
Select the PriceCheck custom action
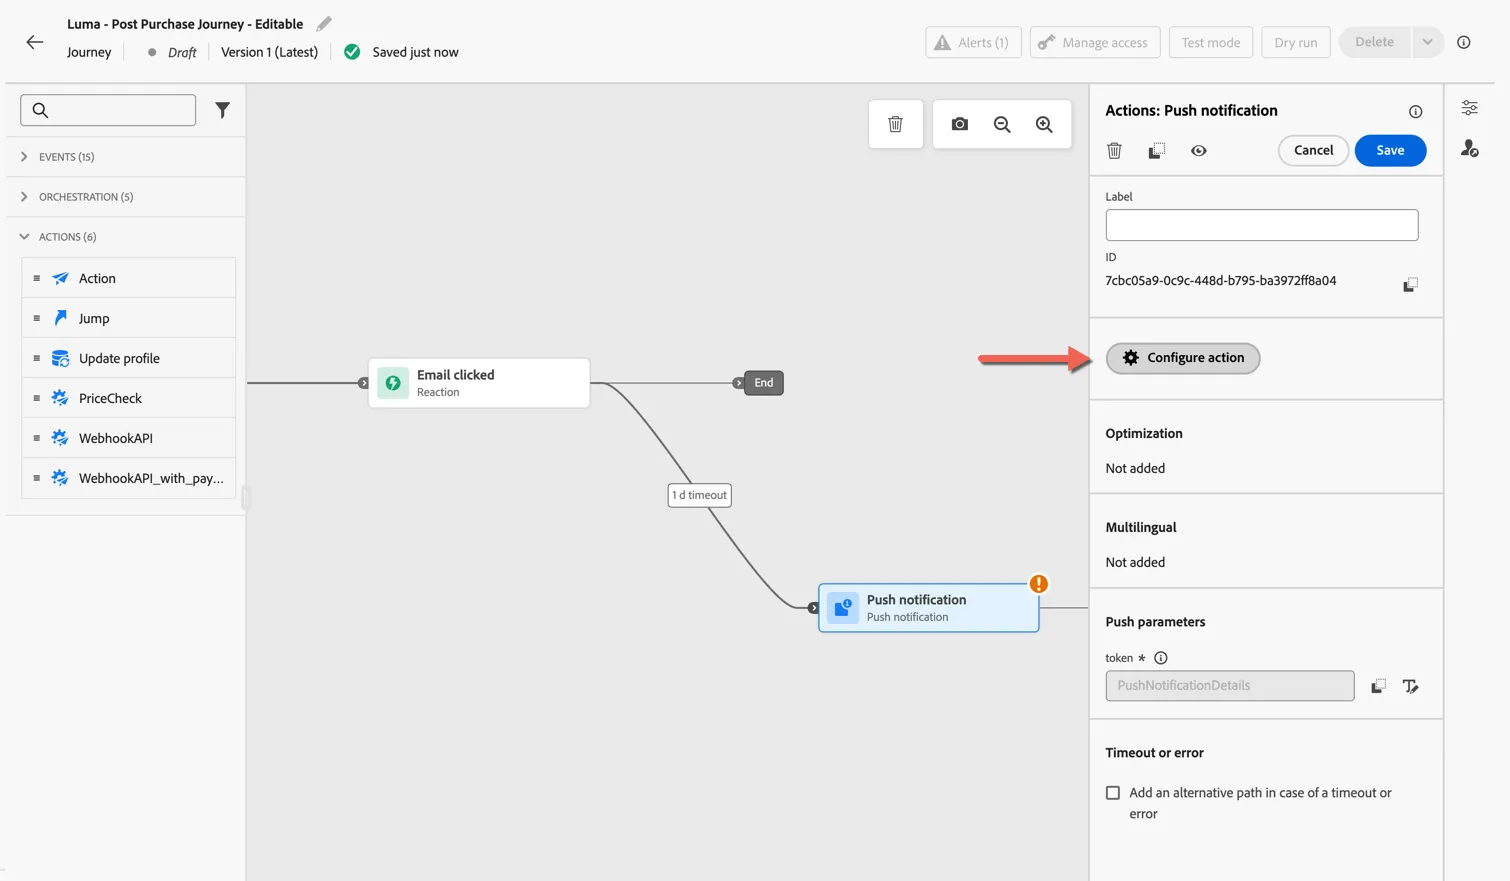128,398
